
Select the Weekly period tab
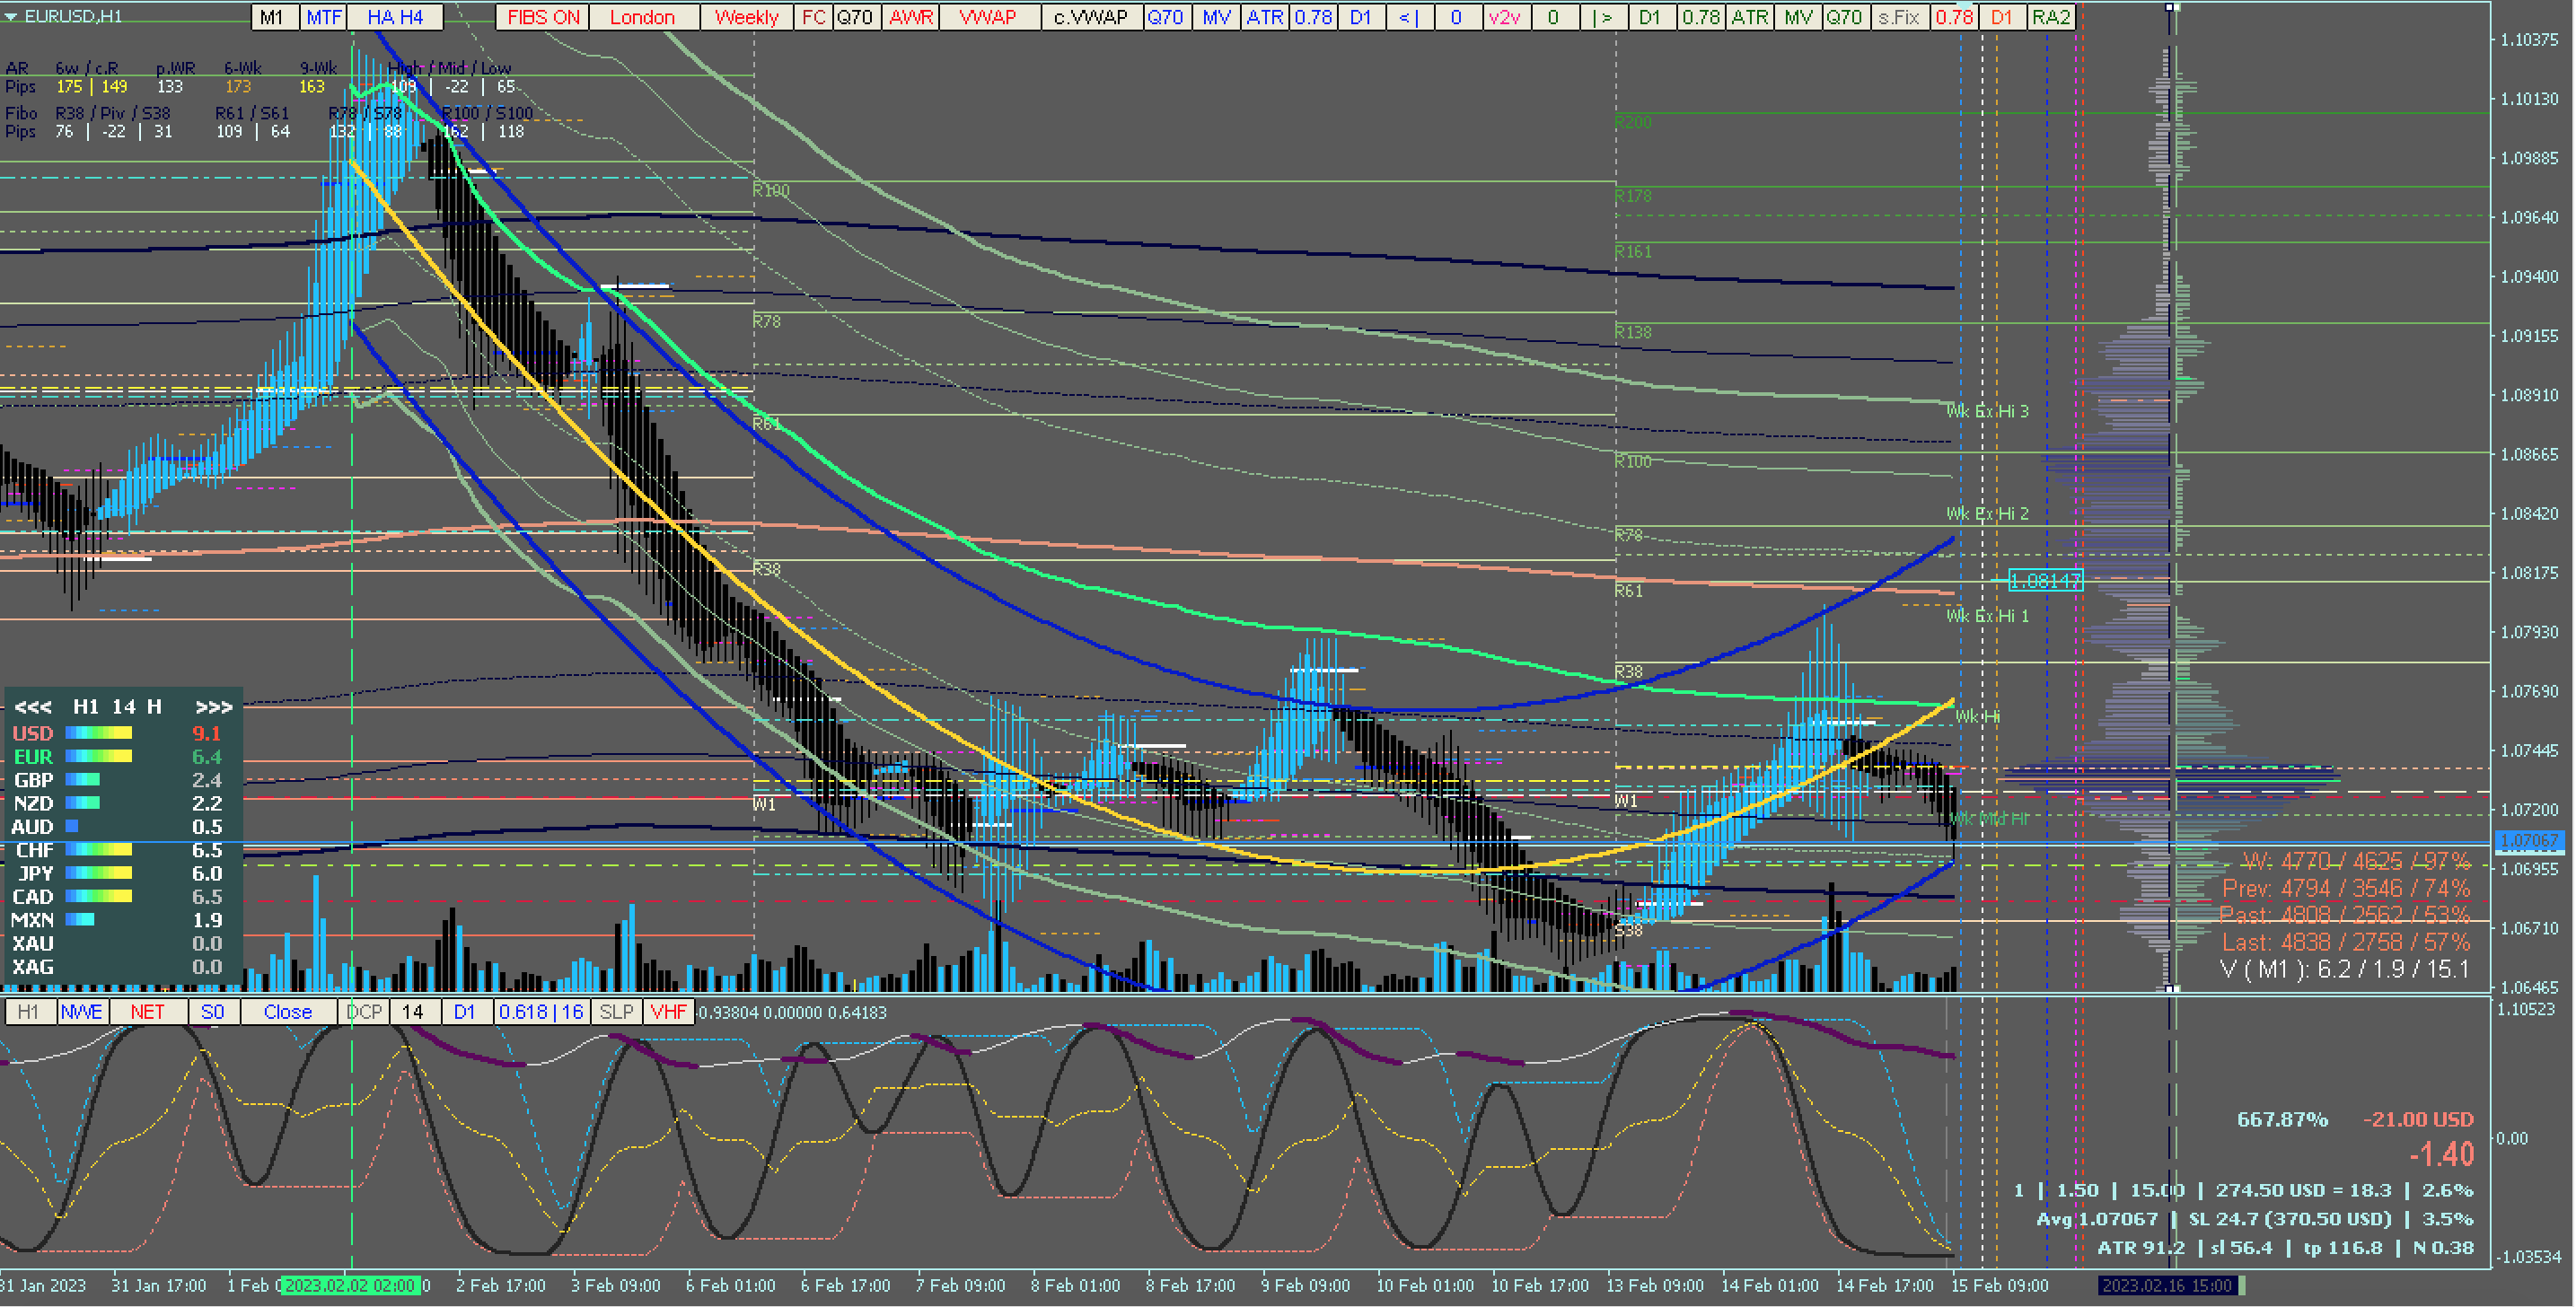pyautogui.click(x=746, y=17)
